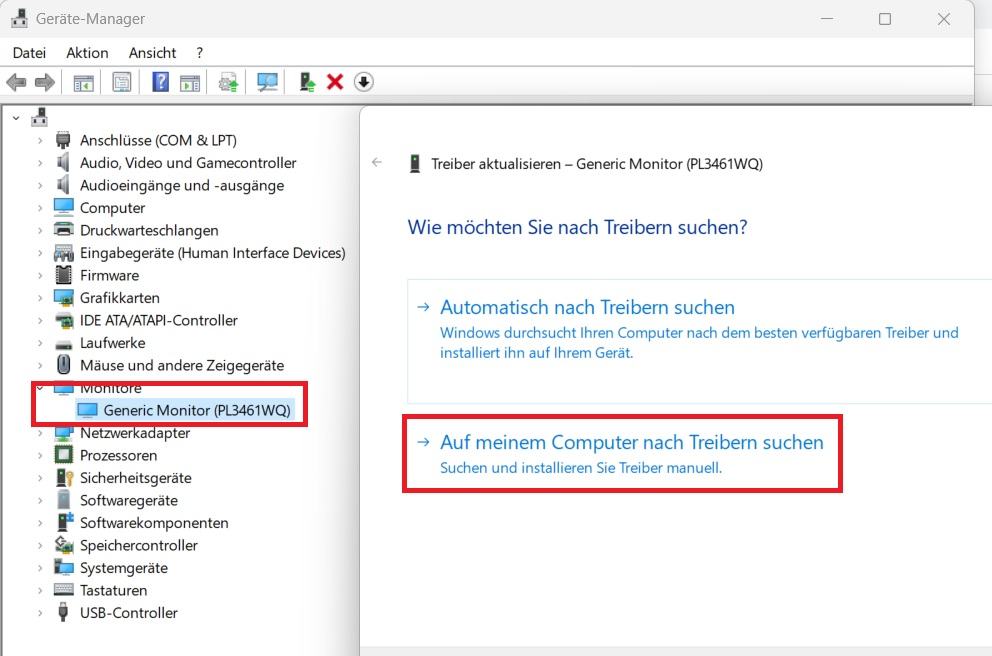The height and width of the screenshot is (656, 992).
Task: Click the root computer node icon
Action: (40, 117)
